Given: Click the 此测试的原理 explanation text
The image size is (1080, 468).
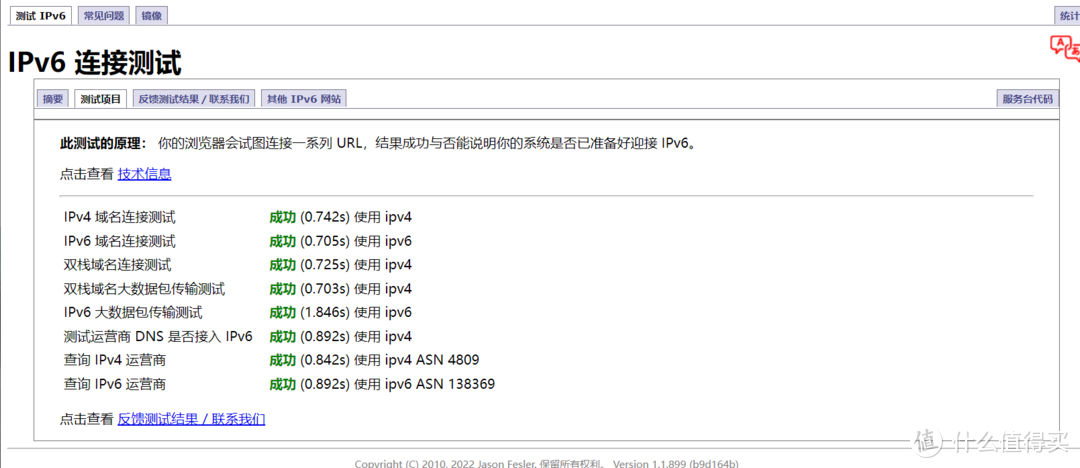Looking at the screenshot, I should pyautogui.click(x=382, y=144).
